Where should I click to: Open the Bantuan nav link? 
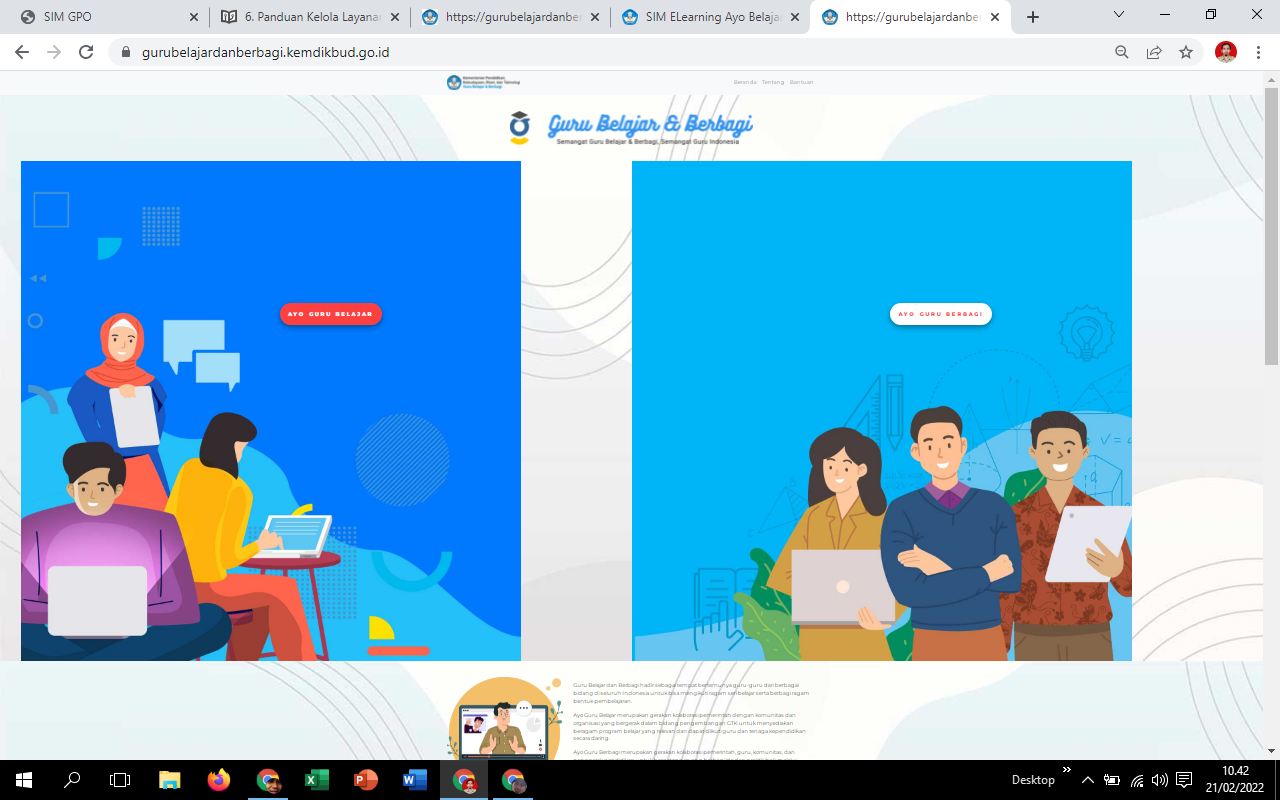point(801,82)
